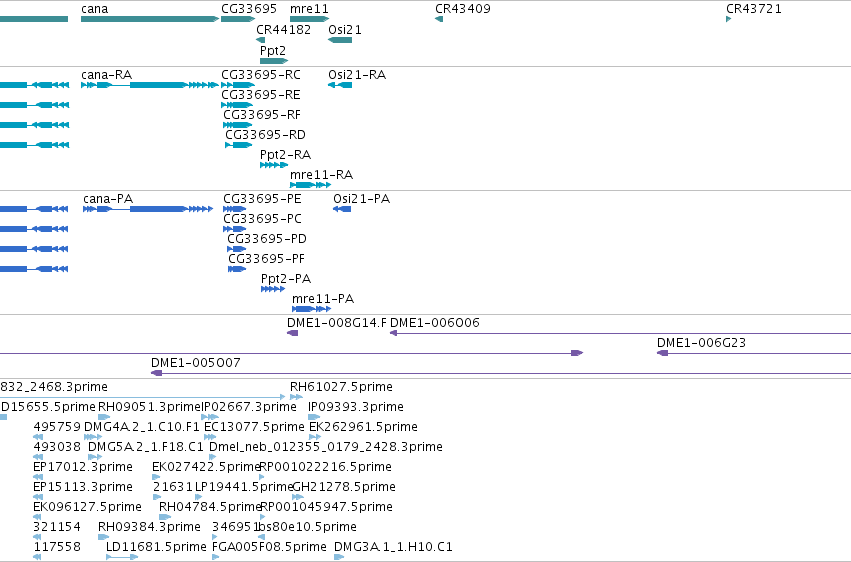The width and height of the screenshot is (851, 562).
Task: Select the cana-PA protein label
Action: tap(108, 199)
